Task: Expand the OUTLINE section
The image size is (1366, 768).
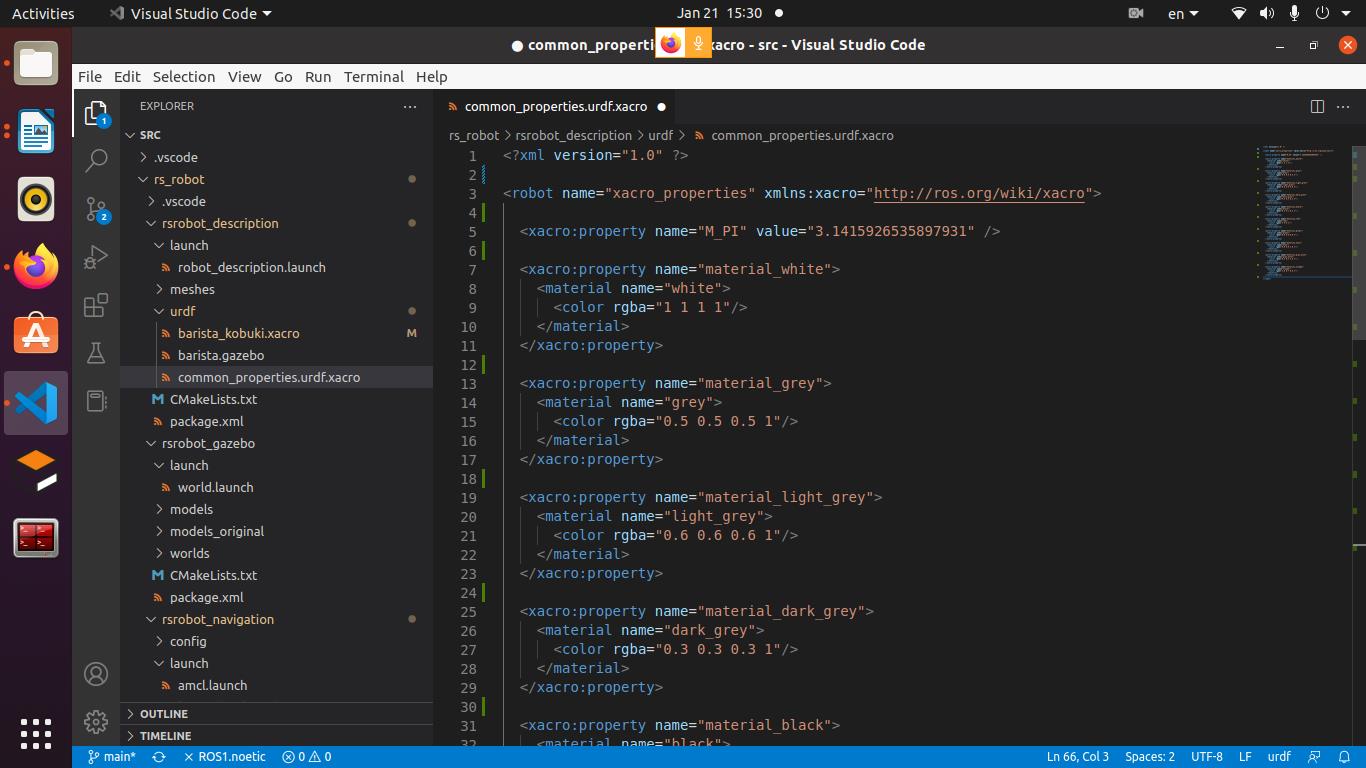Action: point(164,714)
